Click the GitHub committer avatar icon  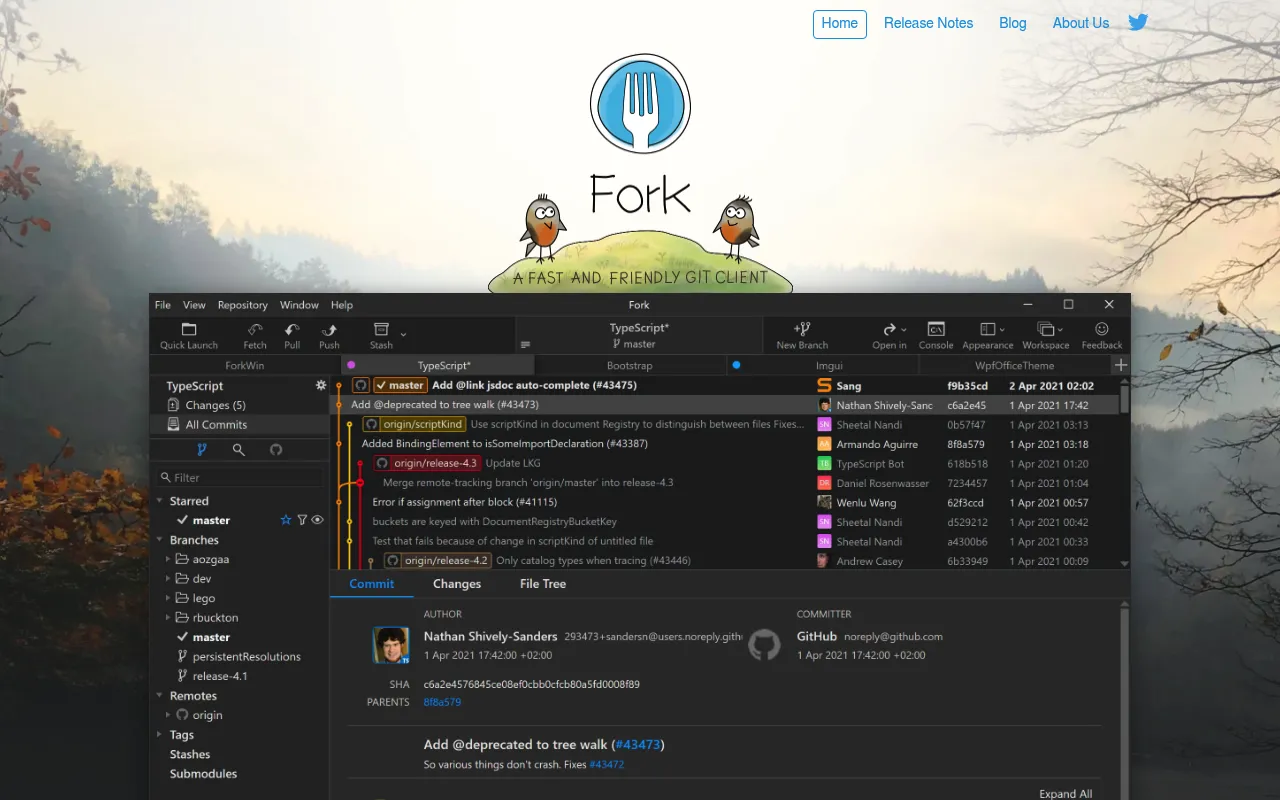764,645
